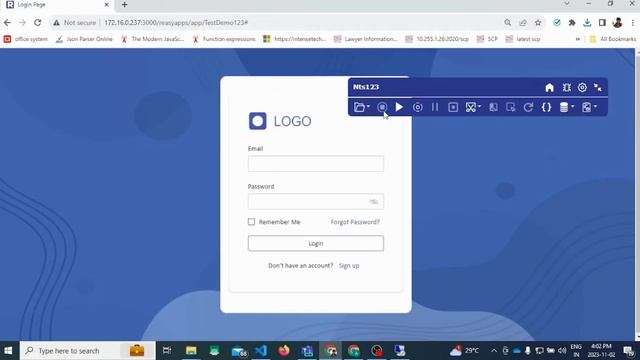Open the Forgot Password link
The width and height of the screenshot is (640, 360).
tap(355, 222)
